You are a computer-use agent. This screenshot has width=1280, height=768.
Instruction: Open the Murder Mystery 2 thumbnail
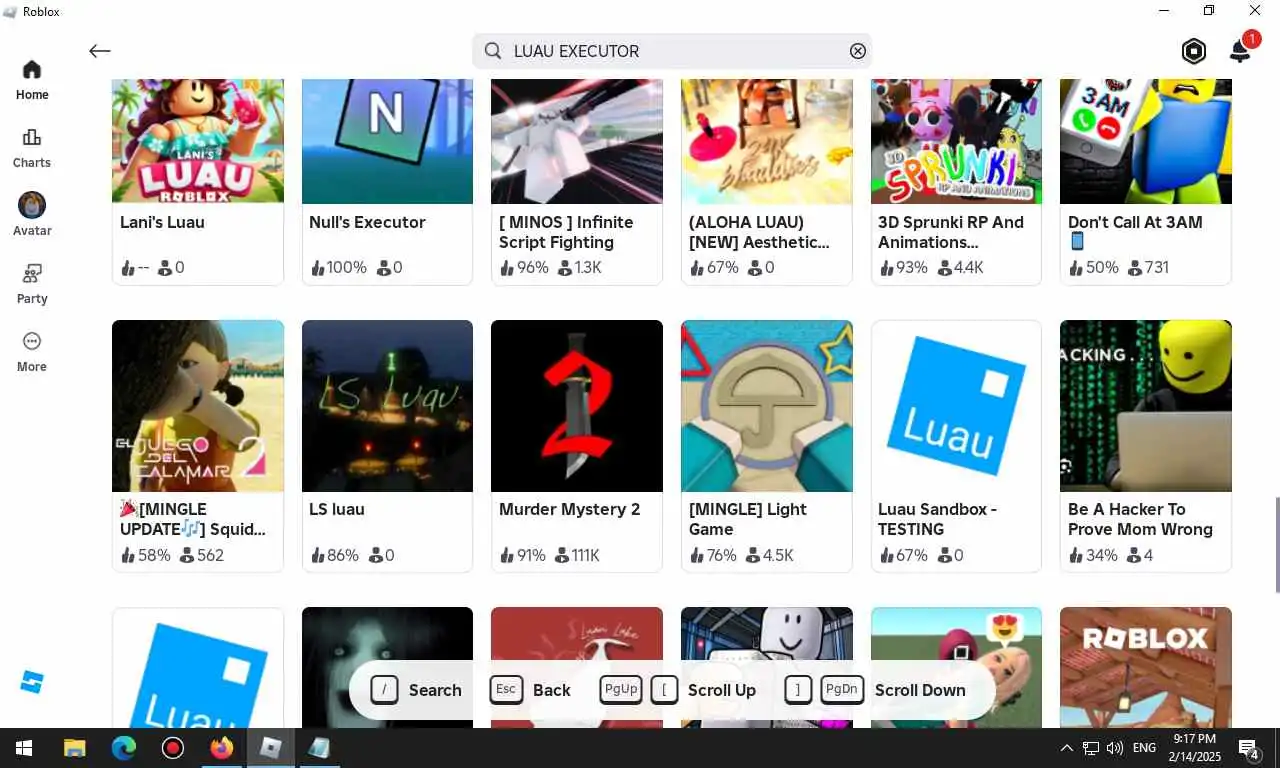[577, 406]
